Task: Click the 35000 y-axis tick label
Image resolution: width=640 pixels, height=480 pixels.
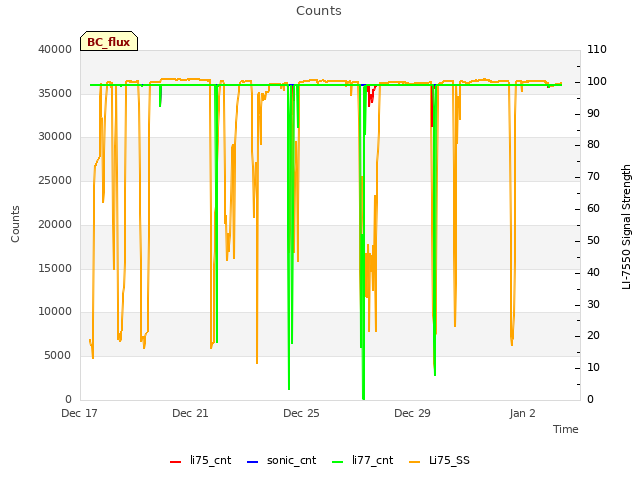Action: (55, 93)
